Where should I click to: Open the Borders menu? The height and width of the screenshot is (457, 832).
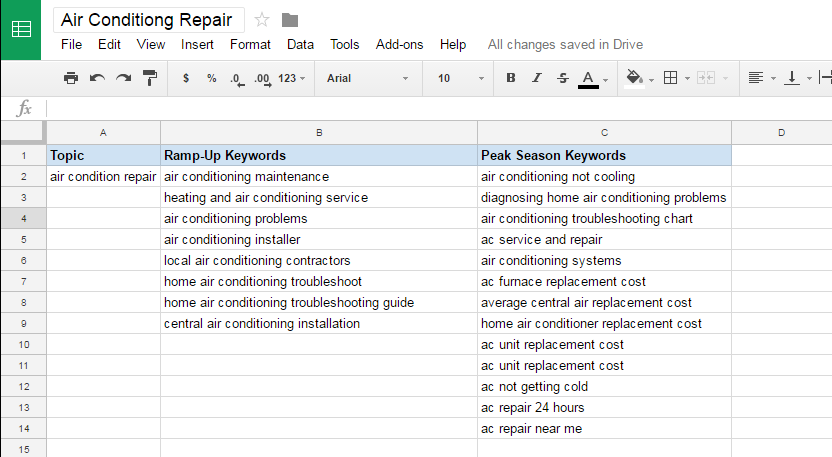(x=677, y=78)
